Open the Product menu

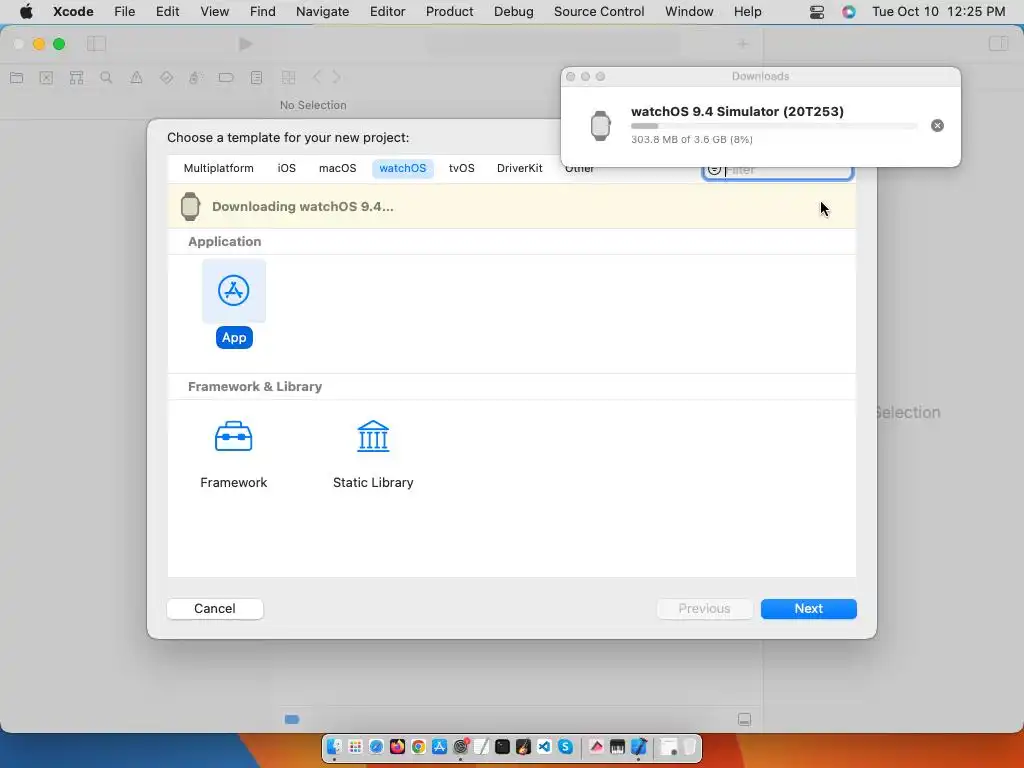[449, 12]
